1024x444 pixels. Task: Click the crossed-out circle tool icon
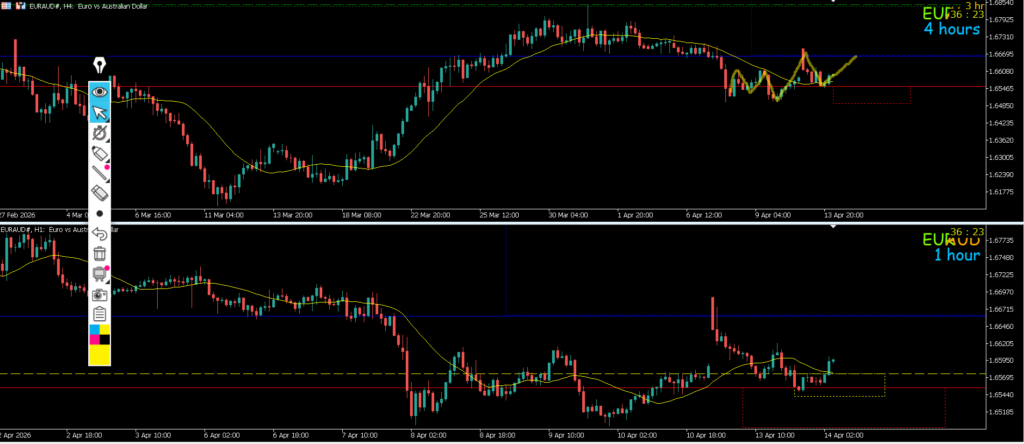tap(100, 133)
